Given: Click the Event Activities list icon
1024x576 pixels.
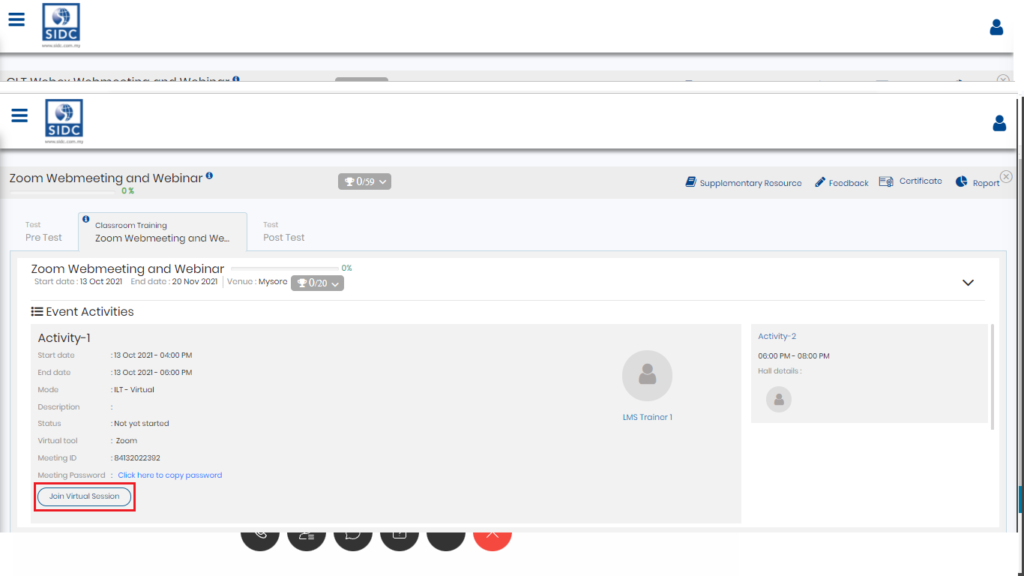Looking at the screenshot, I should tap(37, 312).
